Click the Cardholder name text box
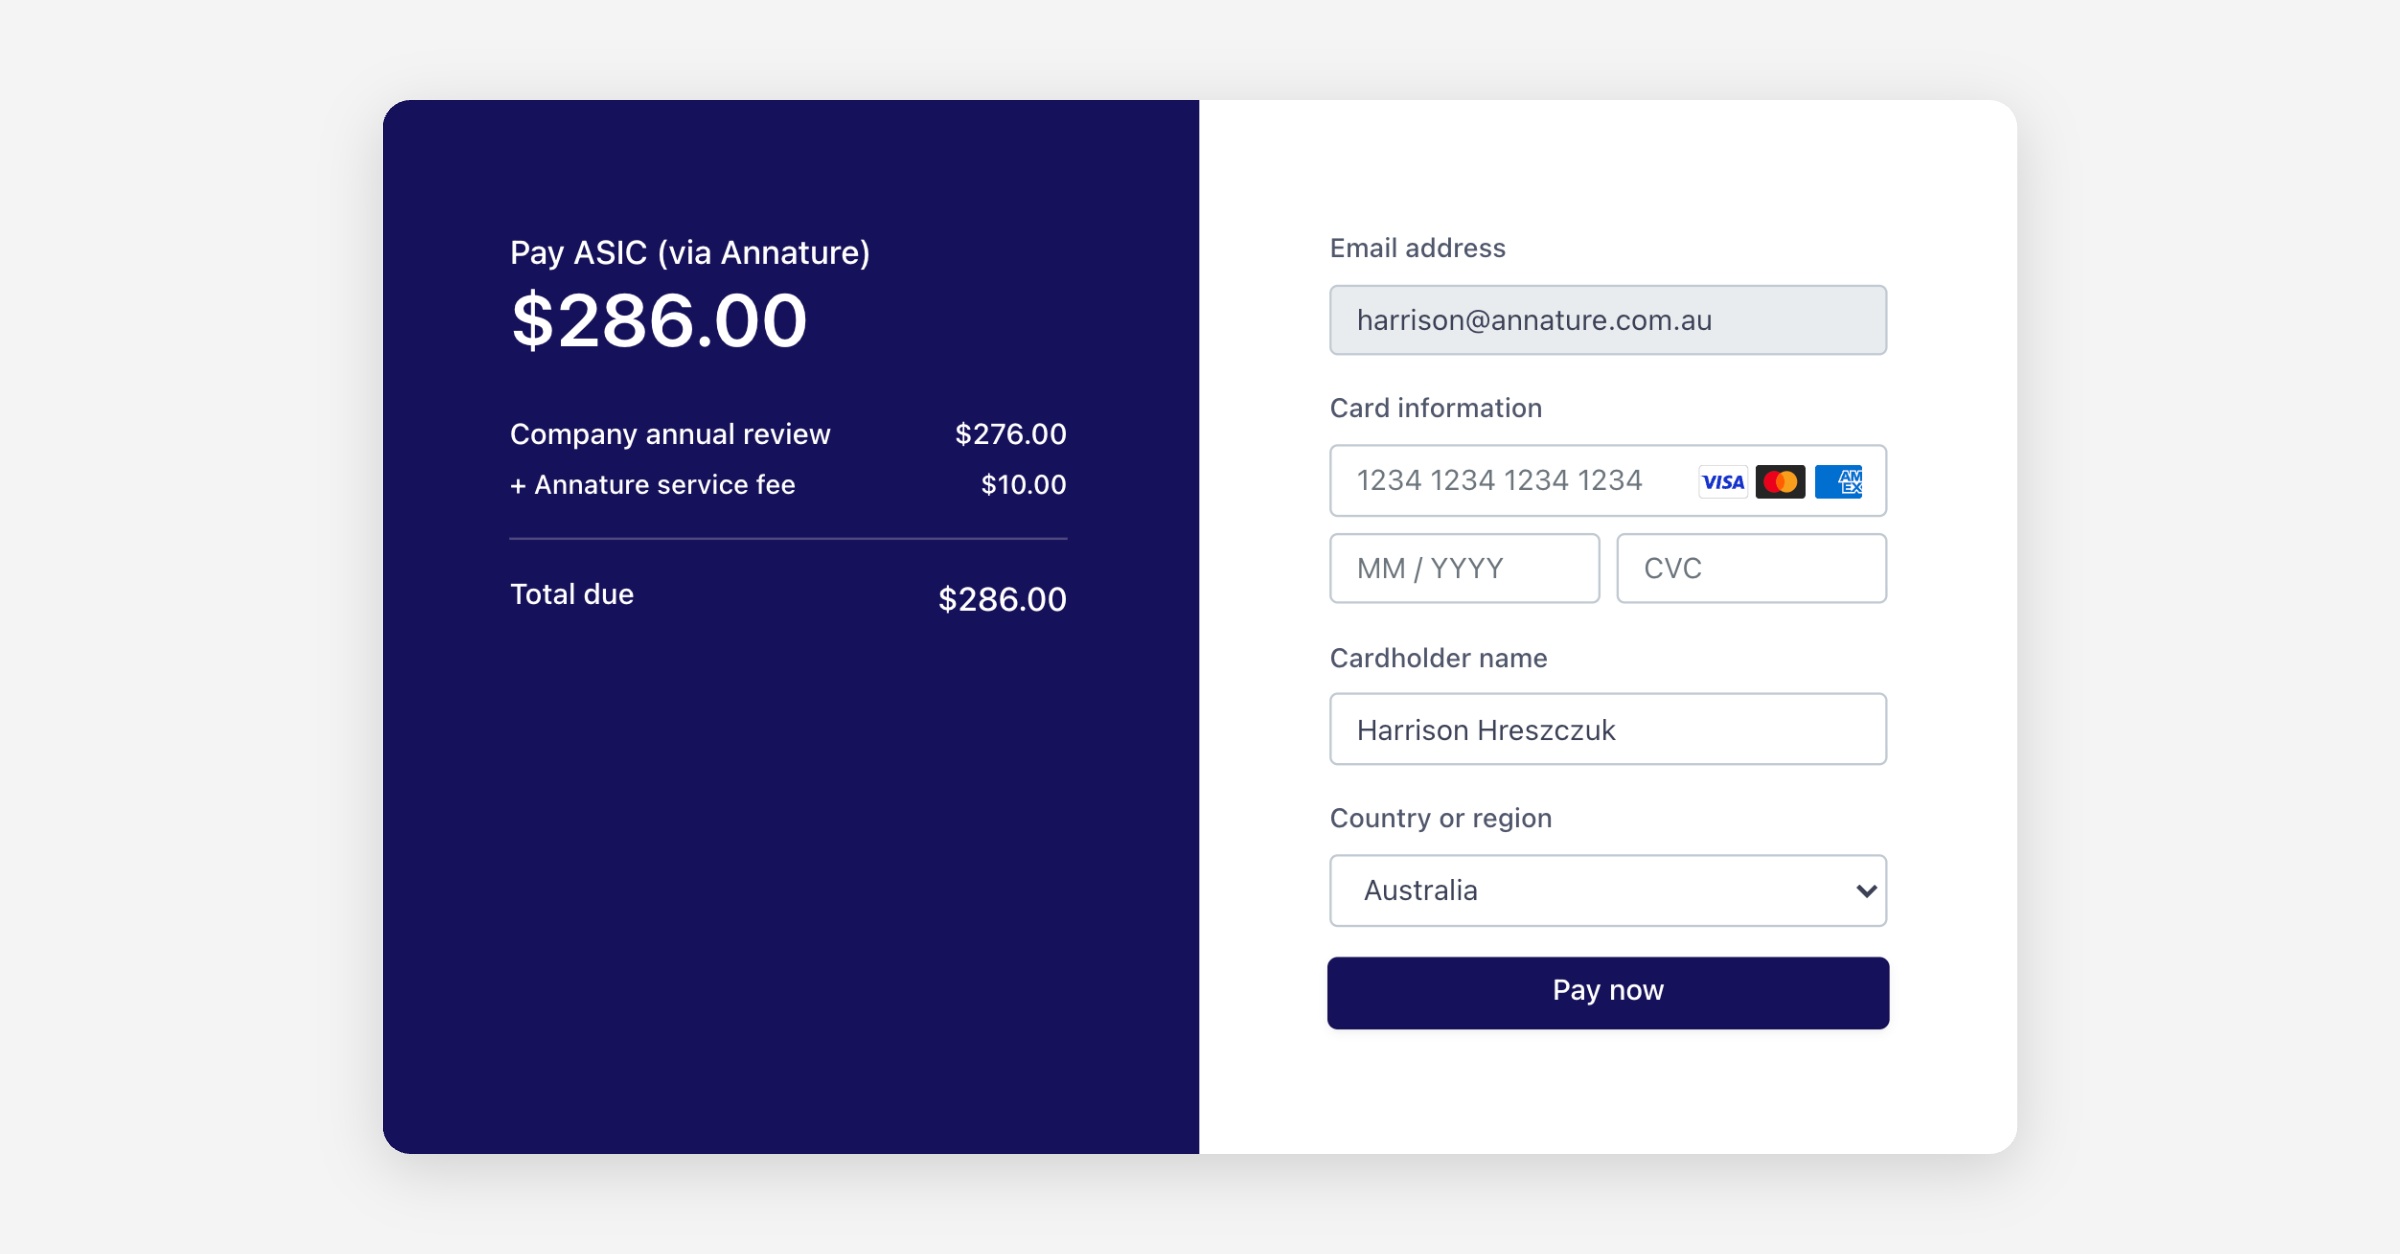 pyautogui.click(x=1607, y=729)
